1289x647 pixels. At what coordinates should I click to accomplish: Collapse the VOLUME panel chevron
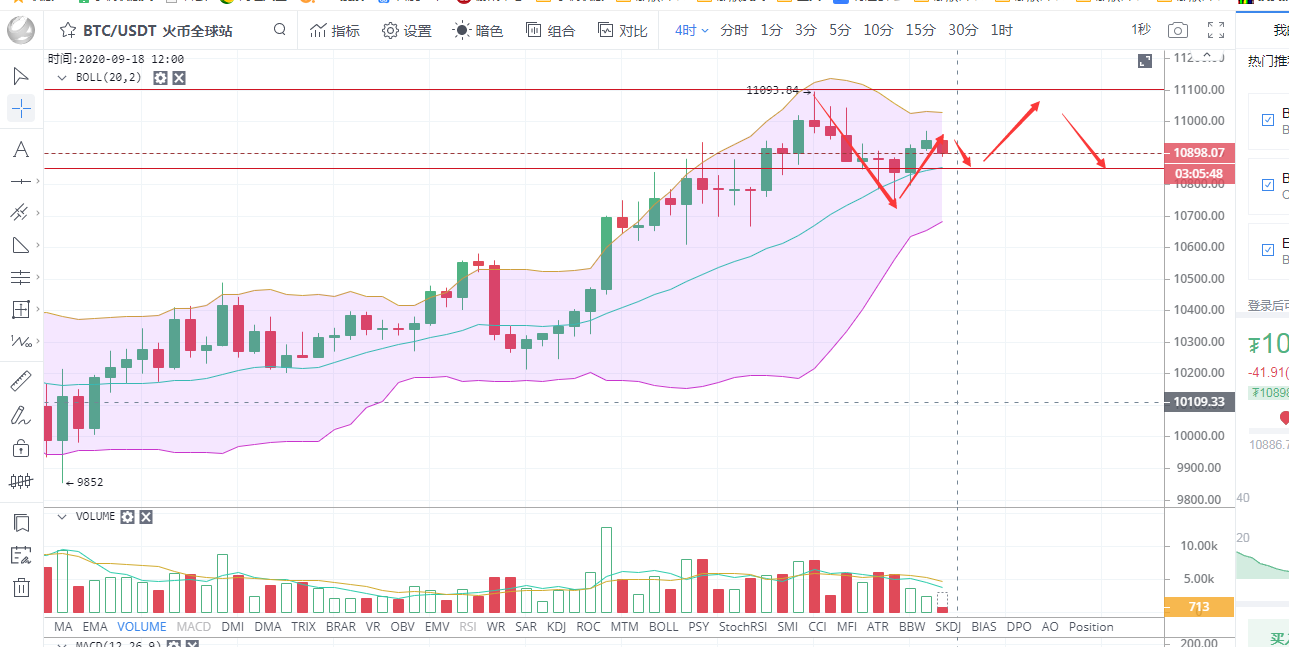point(62,517)
